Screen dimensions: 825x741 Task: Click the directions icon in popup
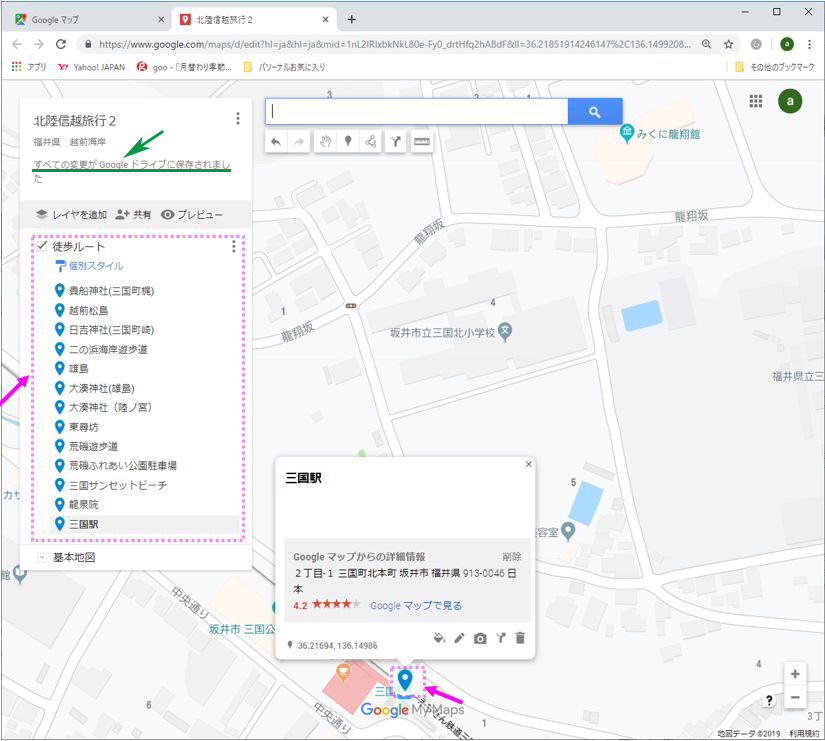500,638
